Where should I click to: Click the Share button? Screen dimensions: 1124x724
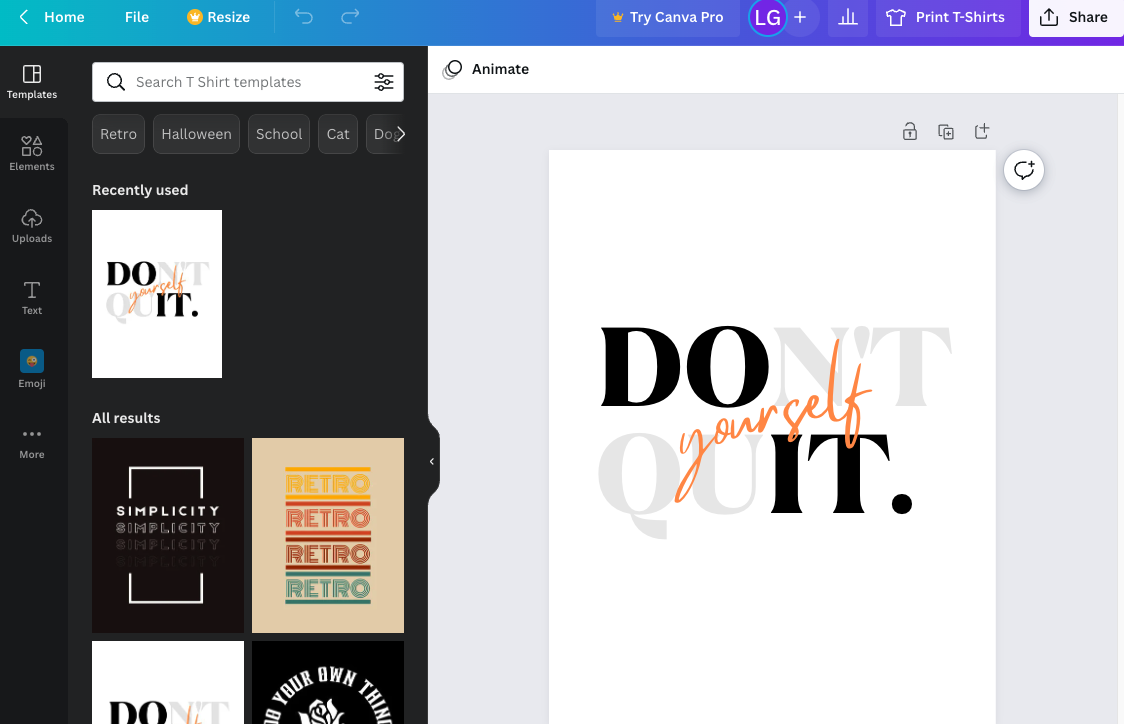(x=1075, y=17)
